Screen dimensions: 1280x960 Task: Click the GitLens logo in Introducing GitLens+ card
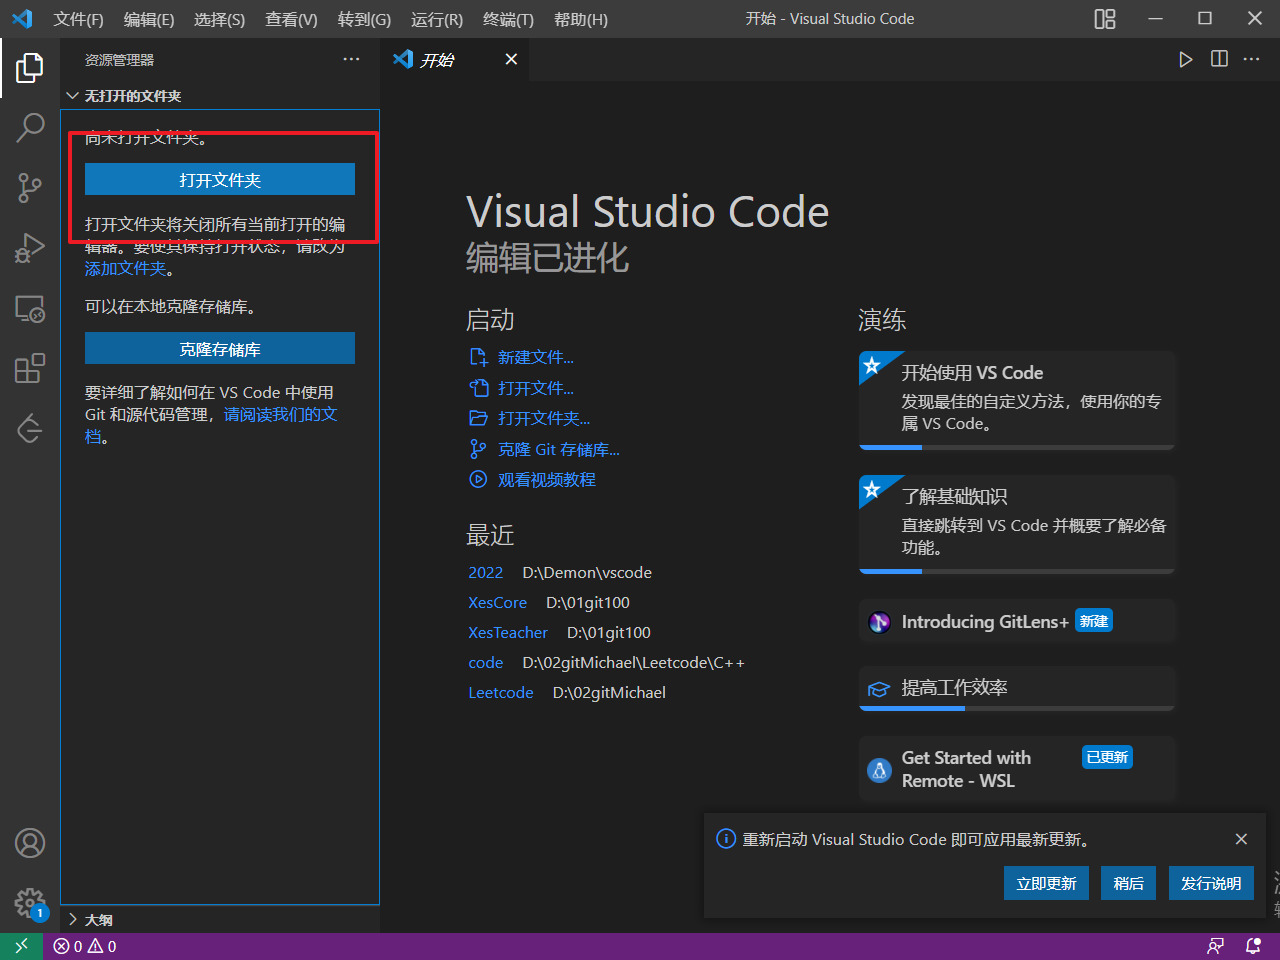880,622
